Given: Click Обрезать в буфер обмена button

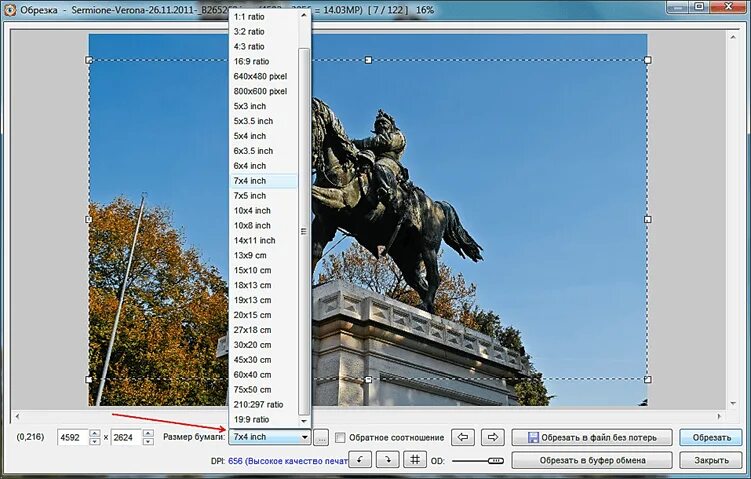Looking at the screenshot, I should coord(592,460).
